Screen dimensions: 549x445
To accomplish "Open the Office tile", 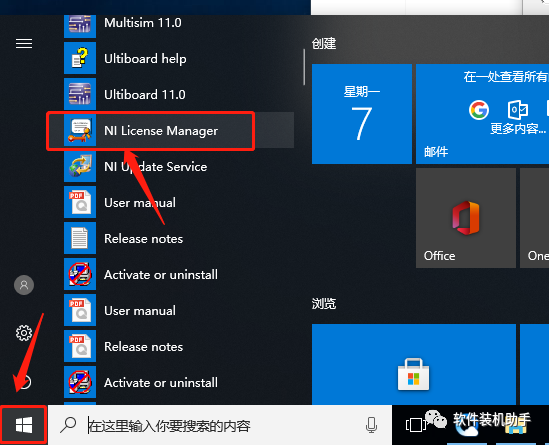I will pos(466,218).
